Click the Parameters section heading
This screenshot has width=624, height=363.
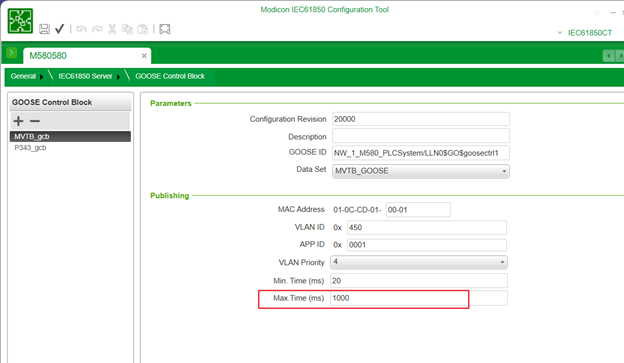171,103
